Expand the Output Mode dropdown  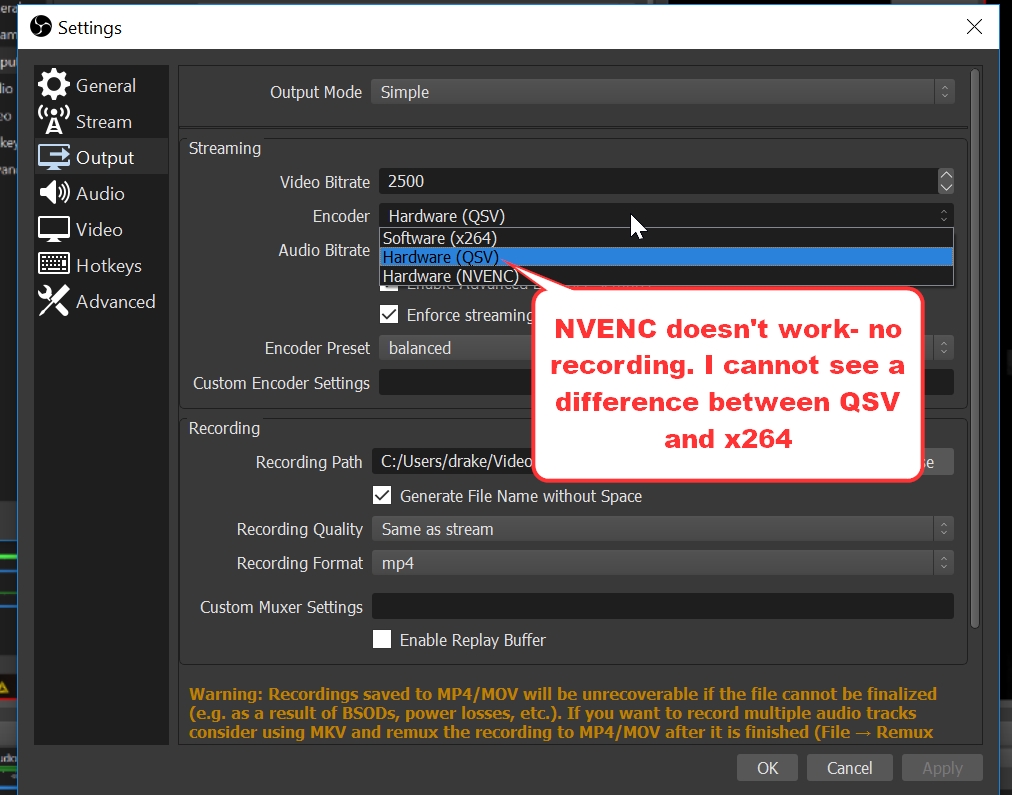click(662, 92)
